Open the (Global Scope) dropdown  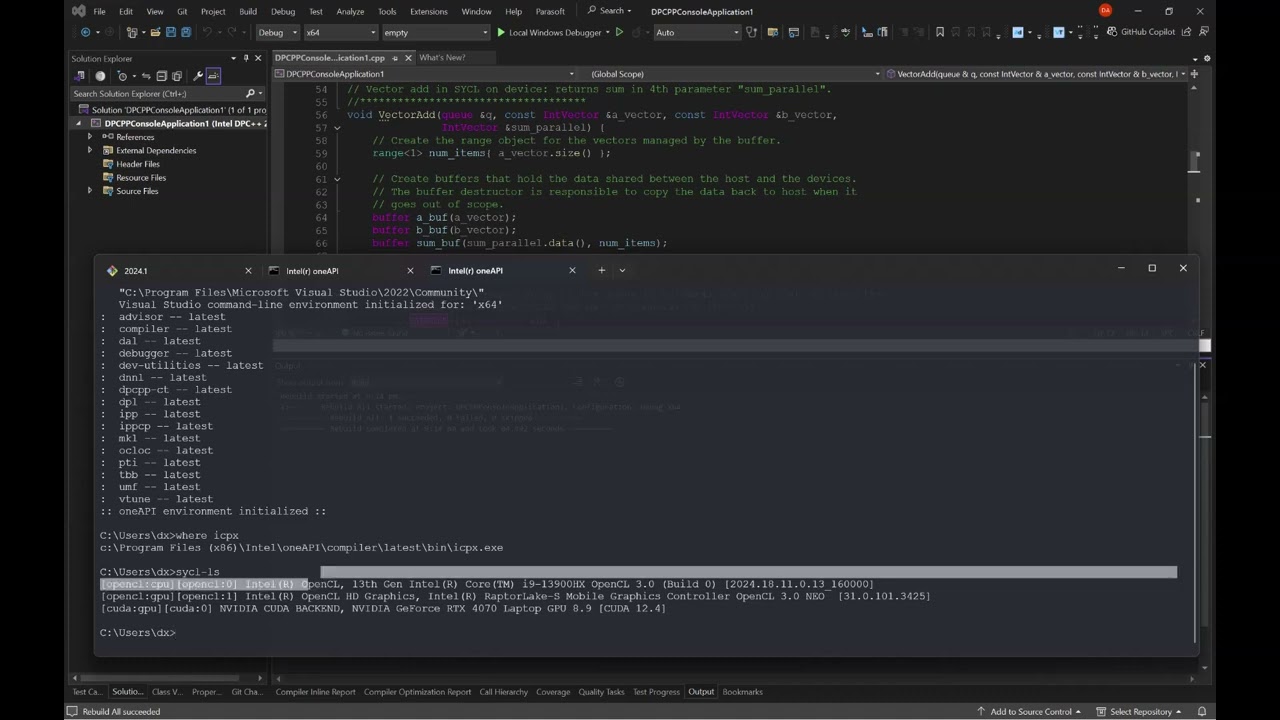[x=731, y=74]
